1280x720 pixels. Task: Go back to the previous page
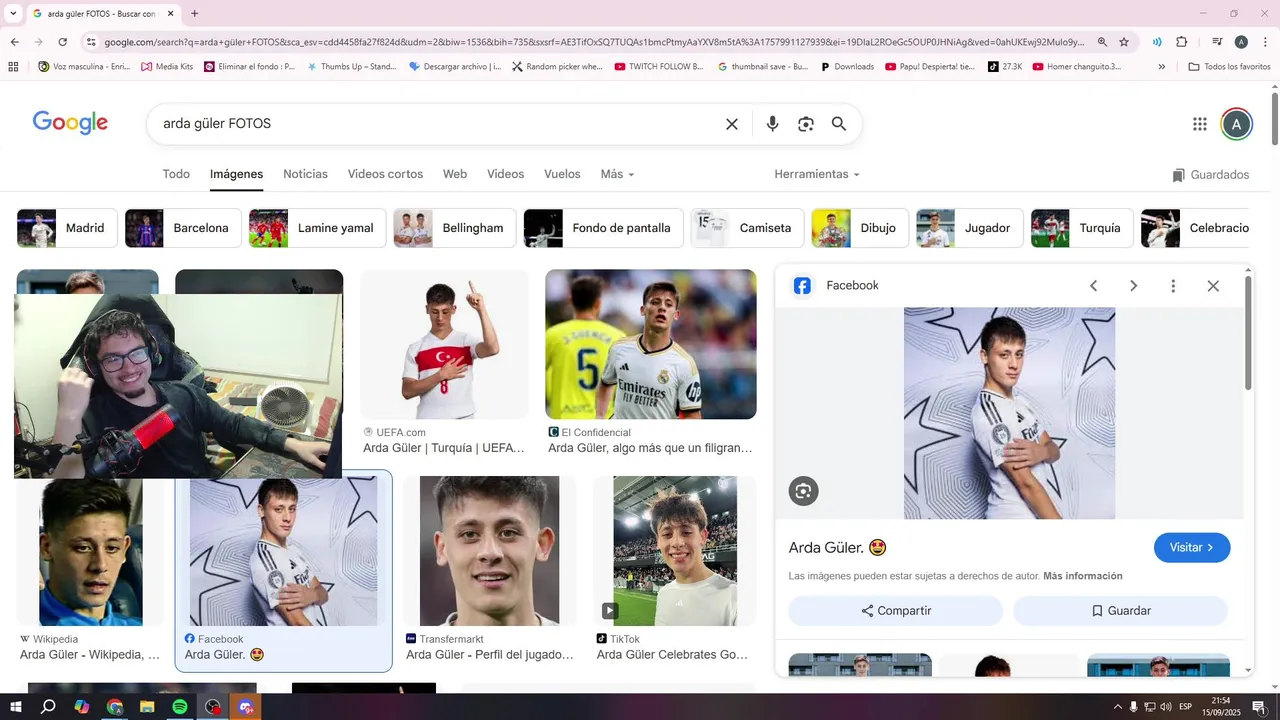click(x=14, y=42)
